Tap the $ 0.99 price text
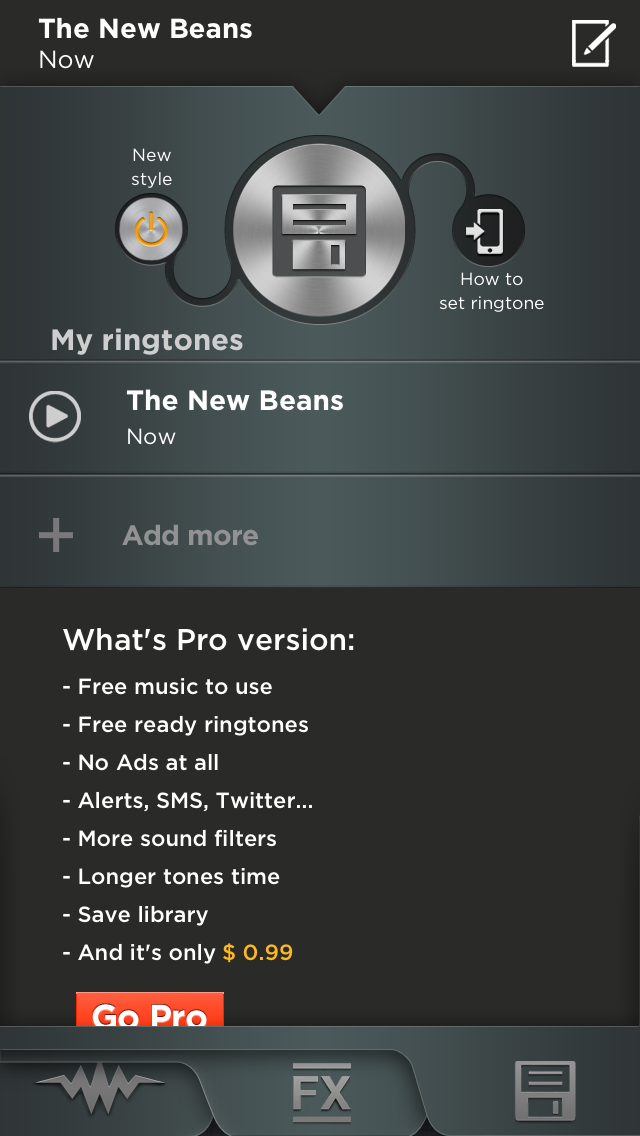The width and height of the screenshot is (640, 1136). pos(258,953)
